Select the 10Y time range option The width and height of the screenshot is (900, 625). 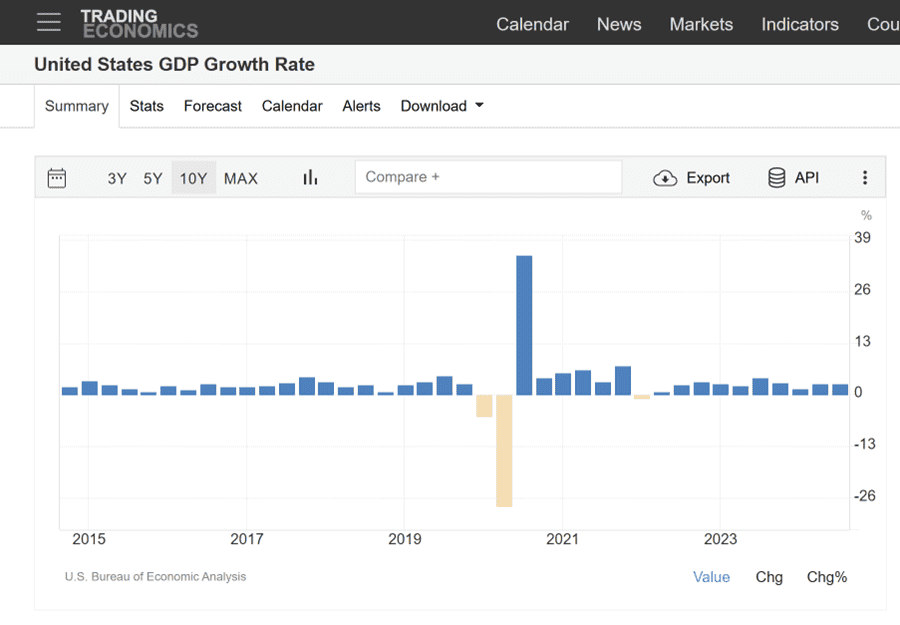pyautogui.click(x=193, y=178)
